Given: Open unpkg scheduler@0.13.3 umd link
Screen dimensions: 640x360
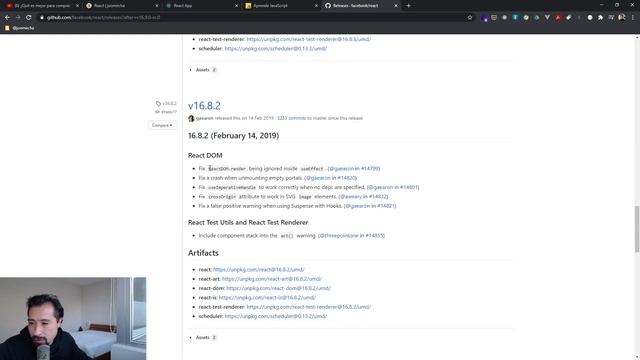Looking at the screenshot, I should pos(276,49).
